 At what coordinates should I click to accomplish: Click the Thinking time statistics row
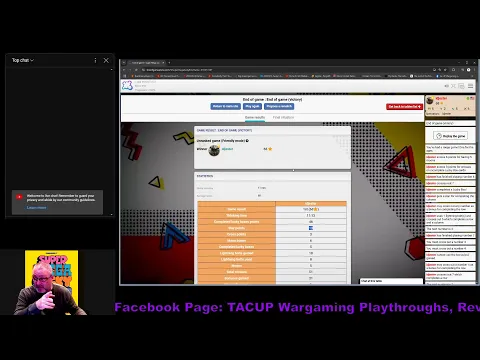pyautogui.click(x=272, y=216)
